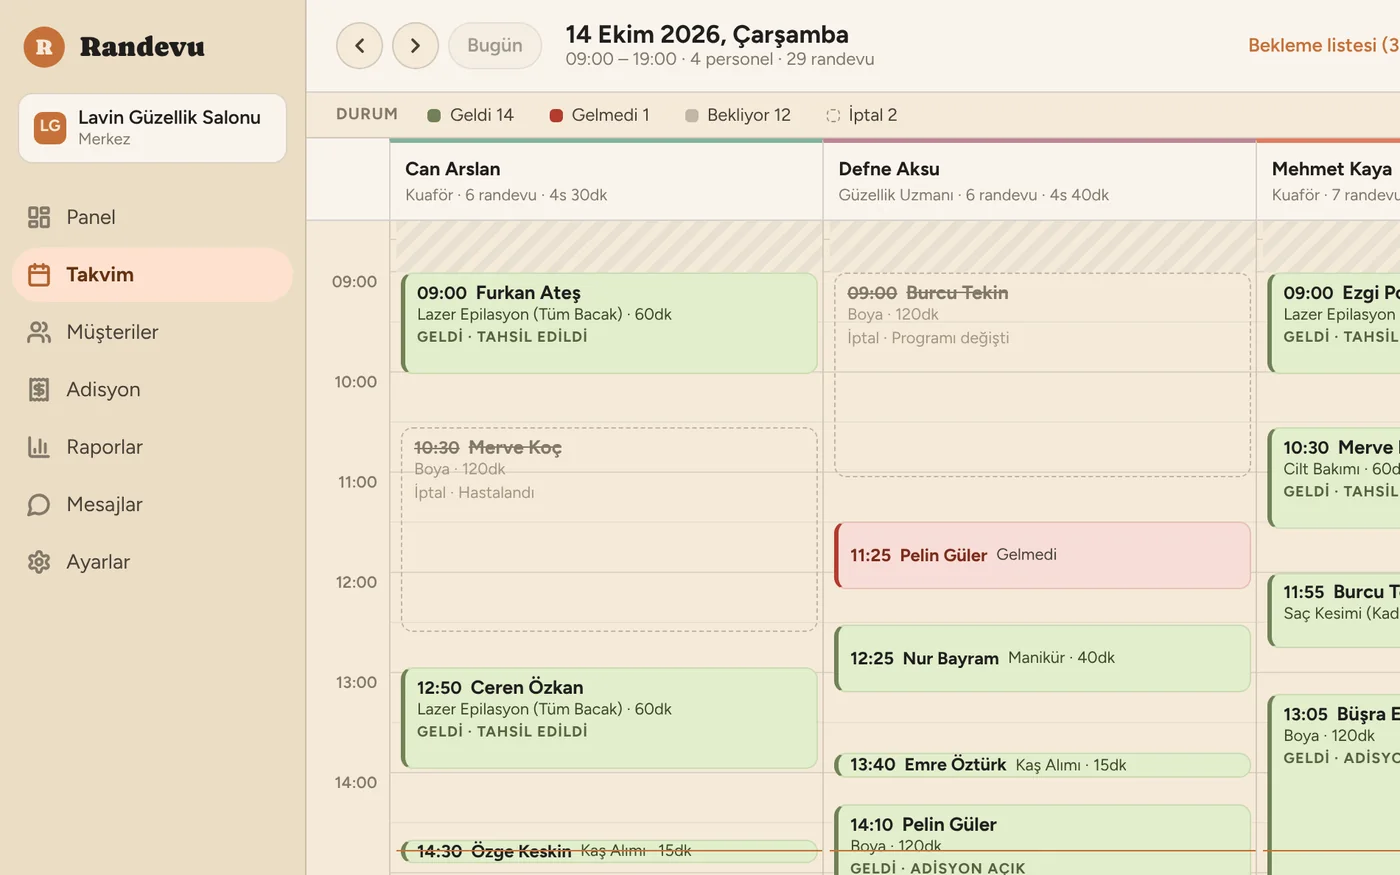1400x875 pixels.
Task: Select the Takvim calendar icon
Action: (39, 275)
